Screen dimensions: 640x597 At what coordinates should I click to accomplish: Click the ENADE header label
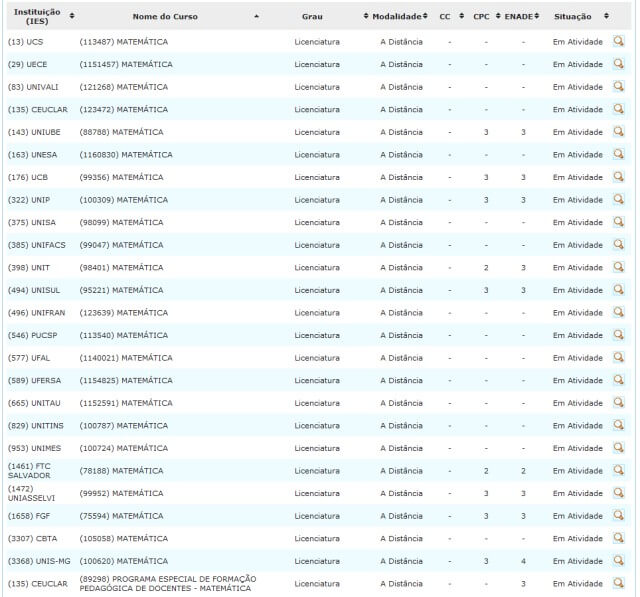pos(518,17)
